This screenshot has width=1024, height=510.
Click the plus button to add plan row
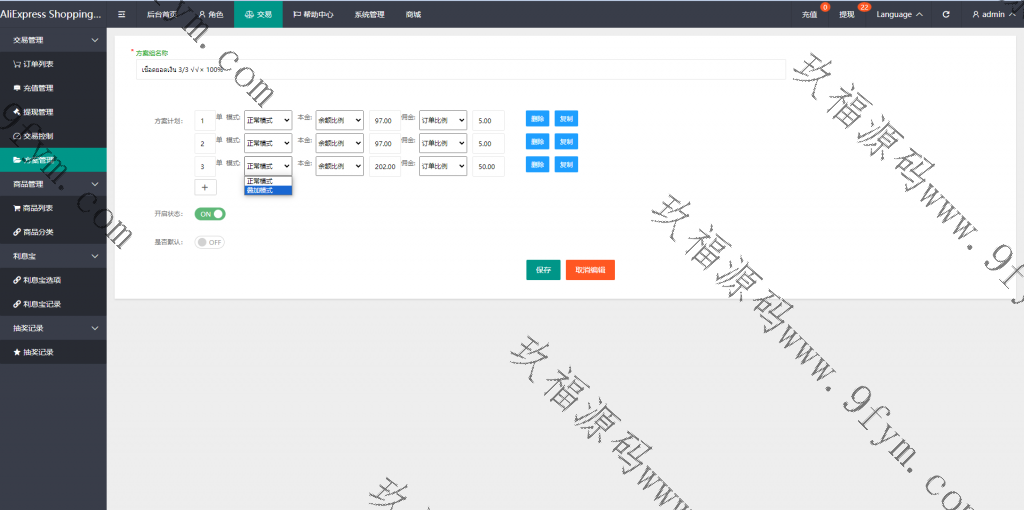(x=205, y=187)
